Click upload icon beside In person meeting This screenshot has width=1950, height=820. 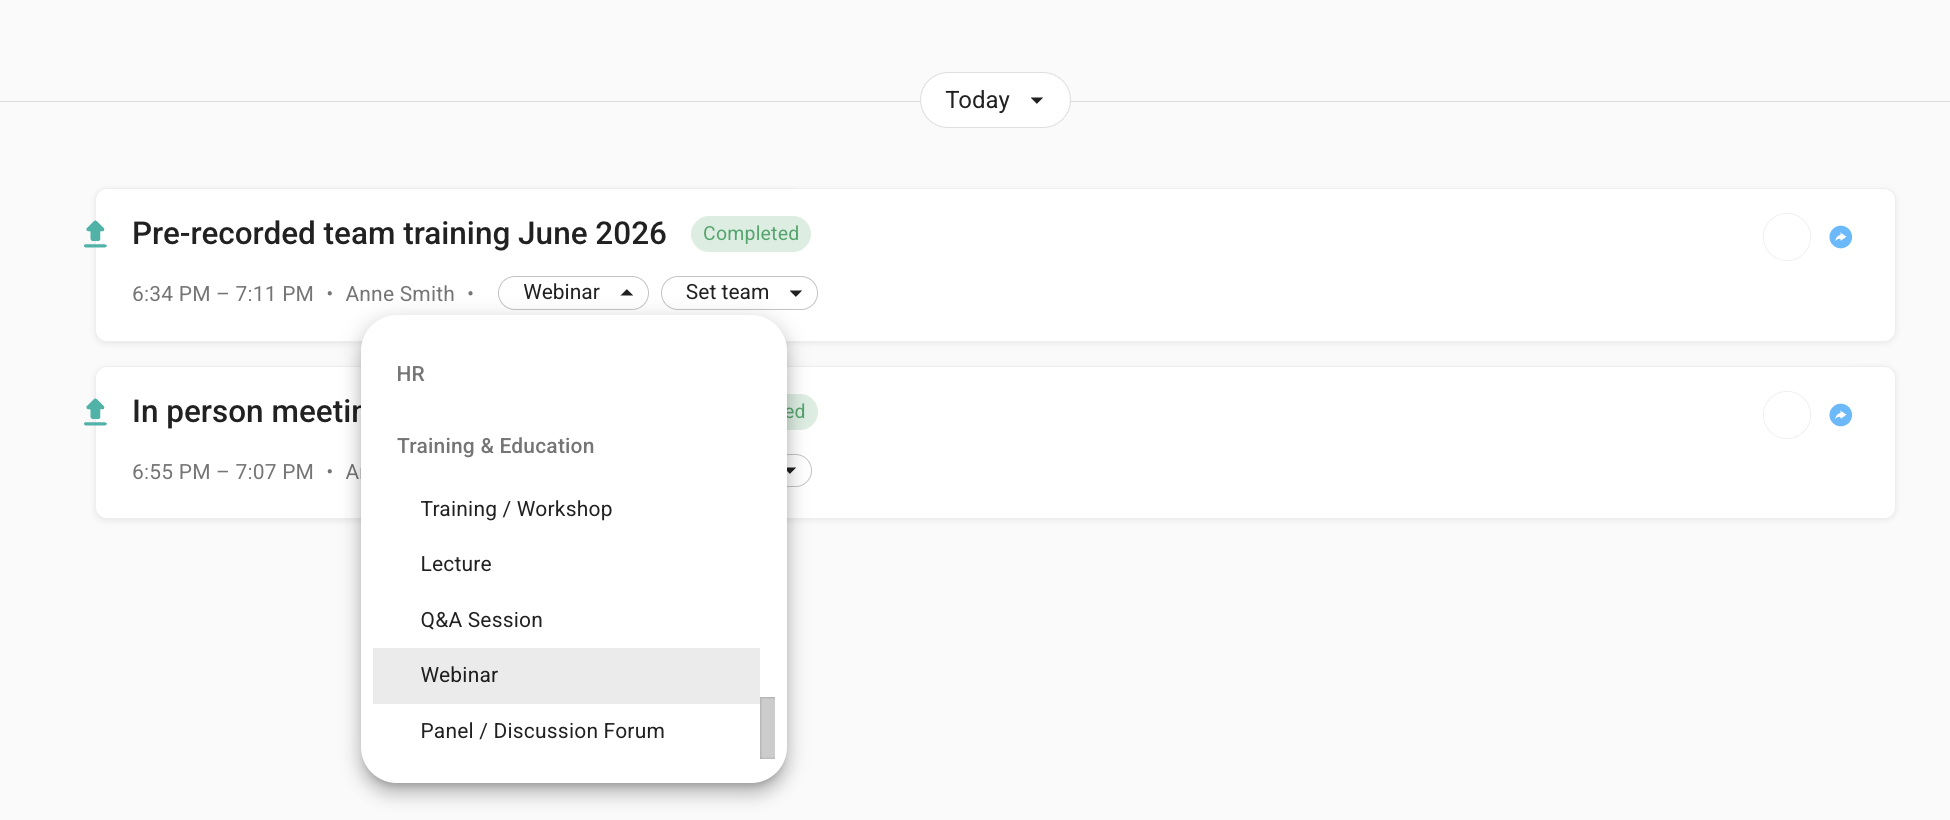click(95, 412)
